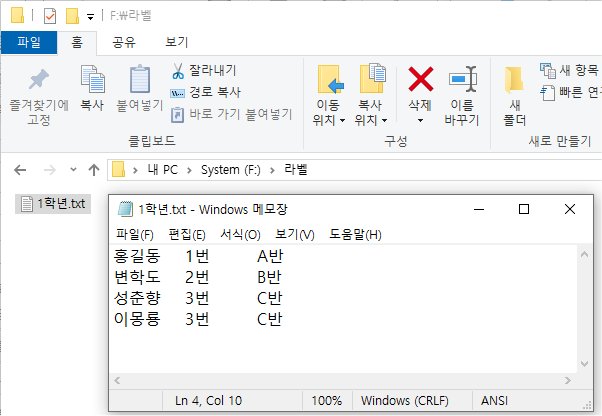Click Notepad vertical scrollbar up arrow

(584, 254)
